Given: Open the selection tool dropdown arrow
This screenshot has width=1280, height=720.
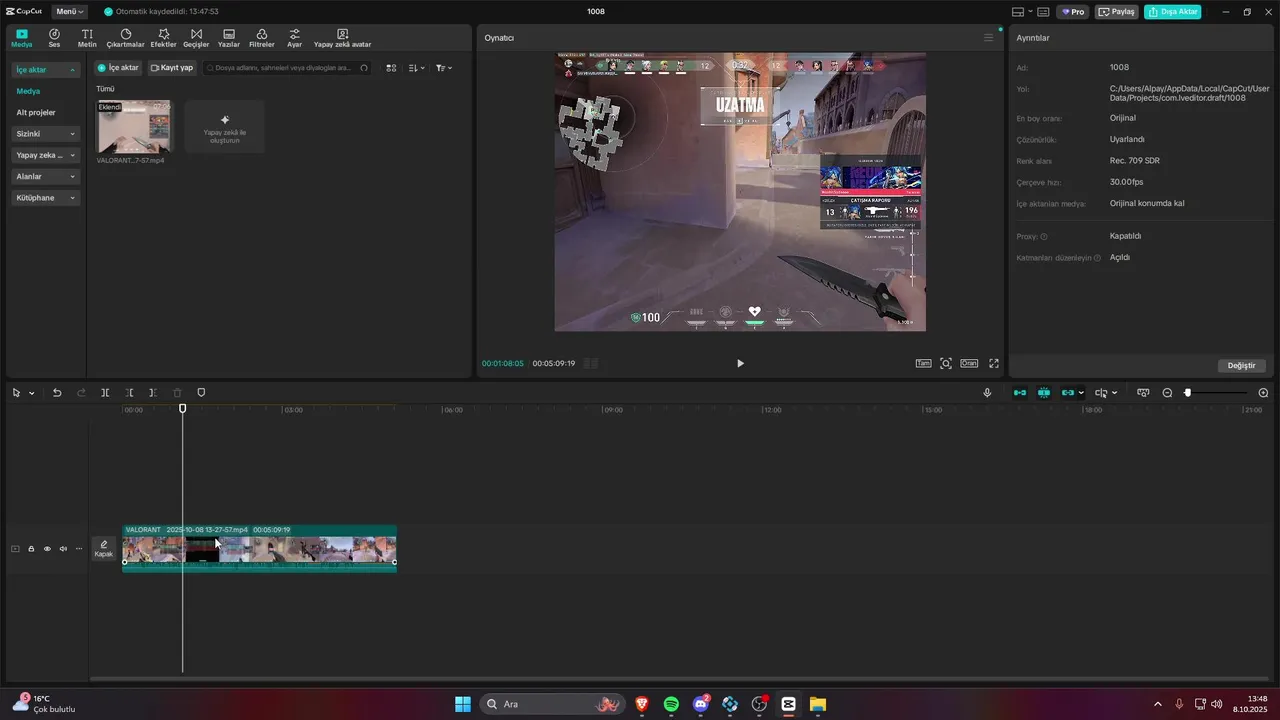Looking at the screenshot, I should (32, 393).
